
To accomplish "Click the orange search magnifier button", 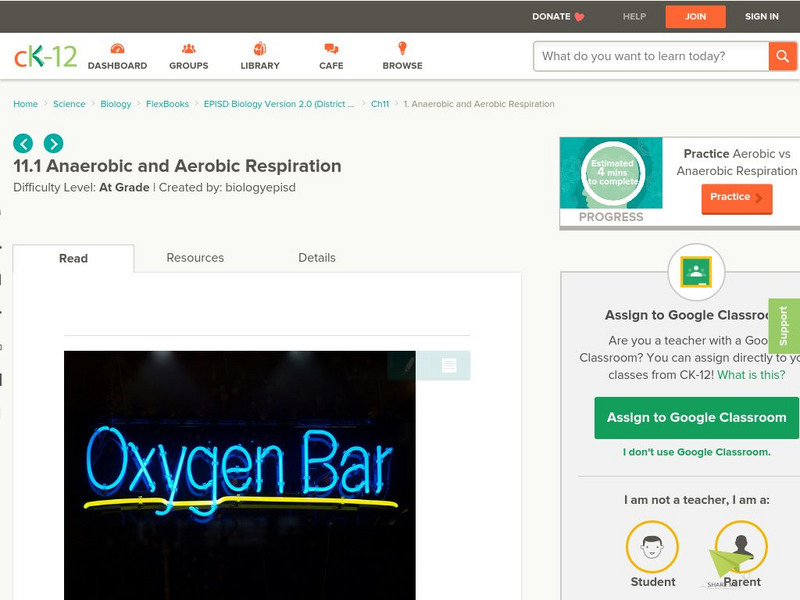I will click(782, 56).
